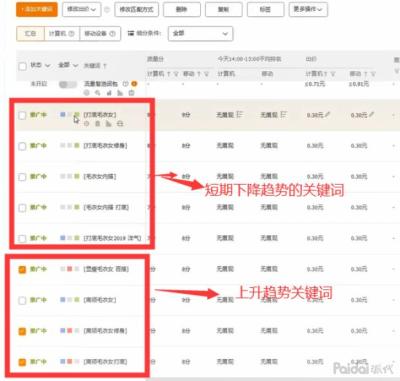Viewport: 400px width, 381px height.
Task: Click the round icon under [打底毛衣女] keyword
Action: click(x=86, y=124)
